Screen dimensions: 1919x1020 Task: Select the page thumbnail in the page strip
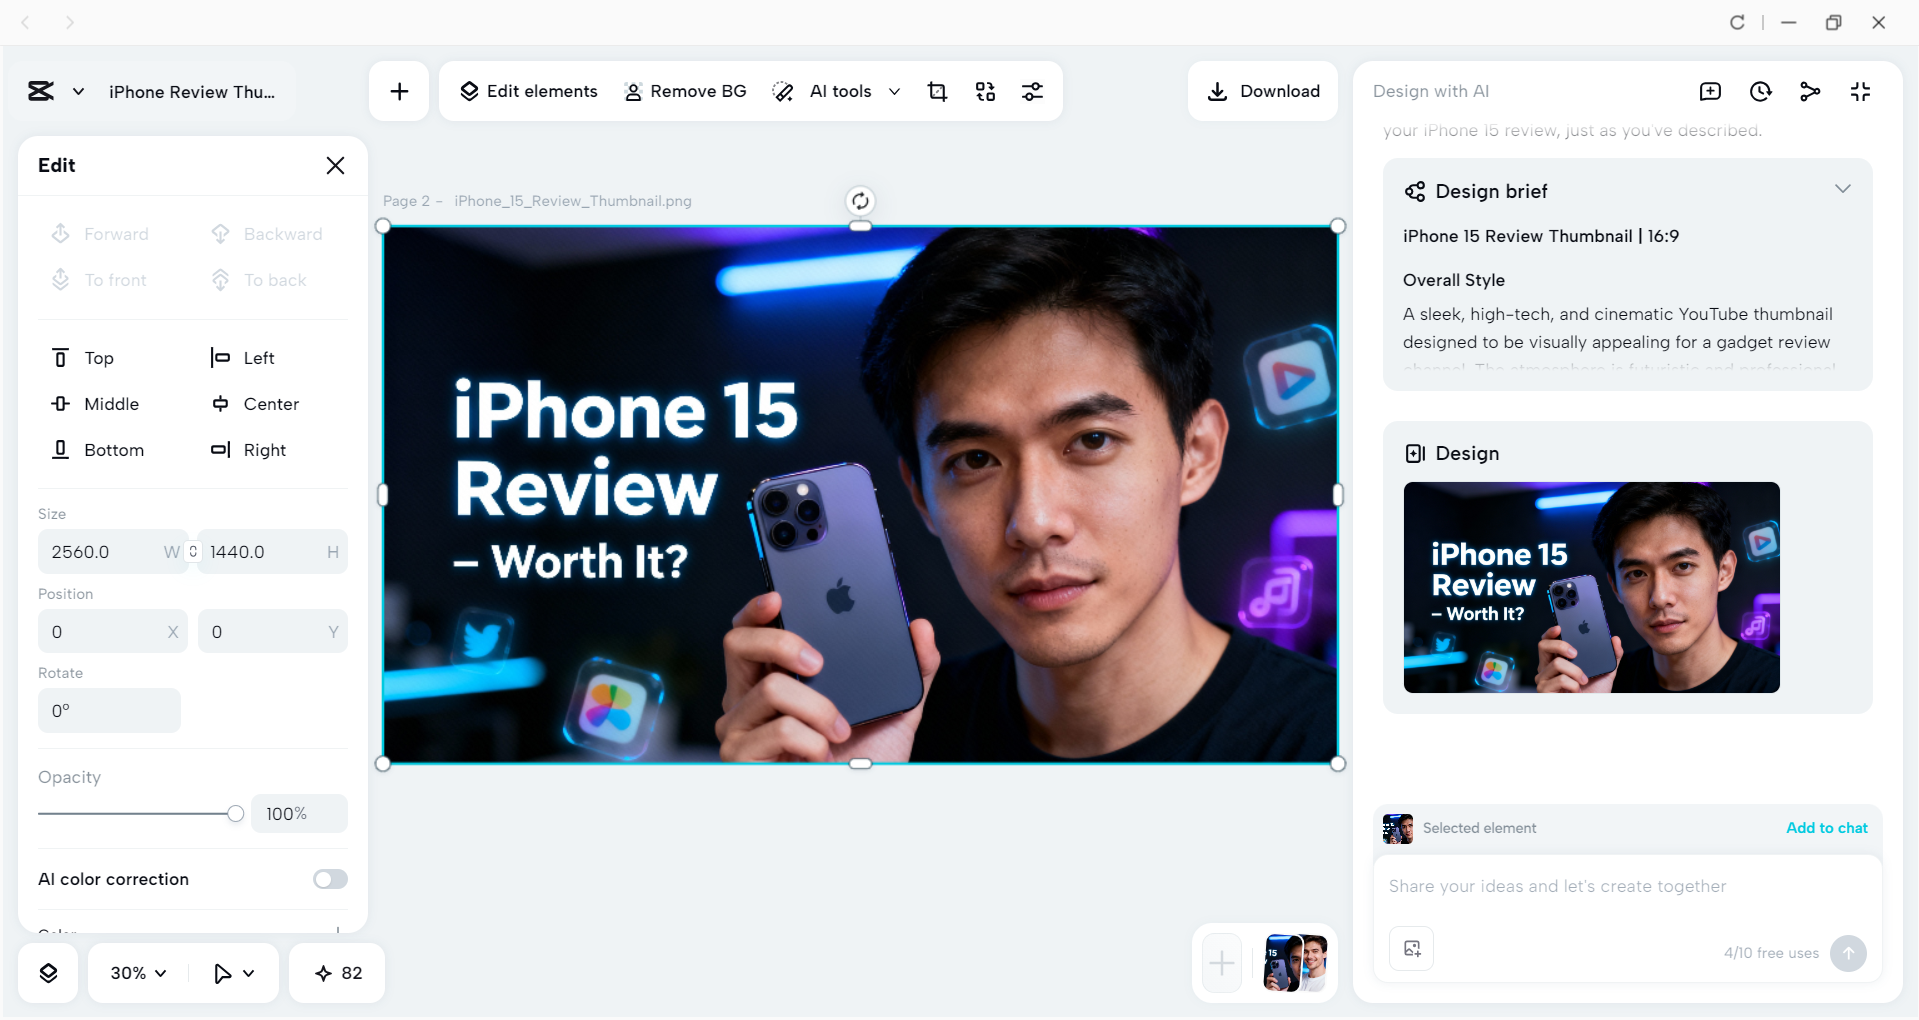coord(1296,963)
